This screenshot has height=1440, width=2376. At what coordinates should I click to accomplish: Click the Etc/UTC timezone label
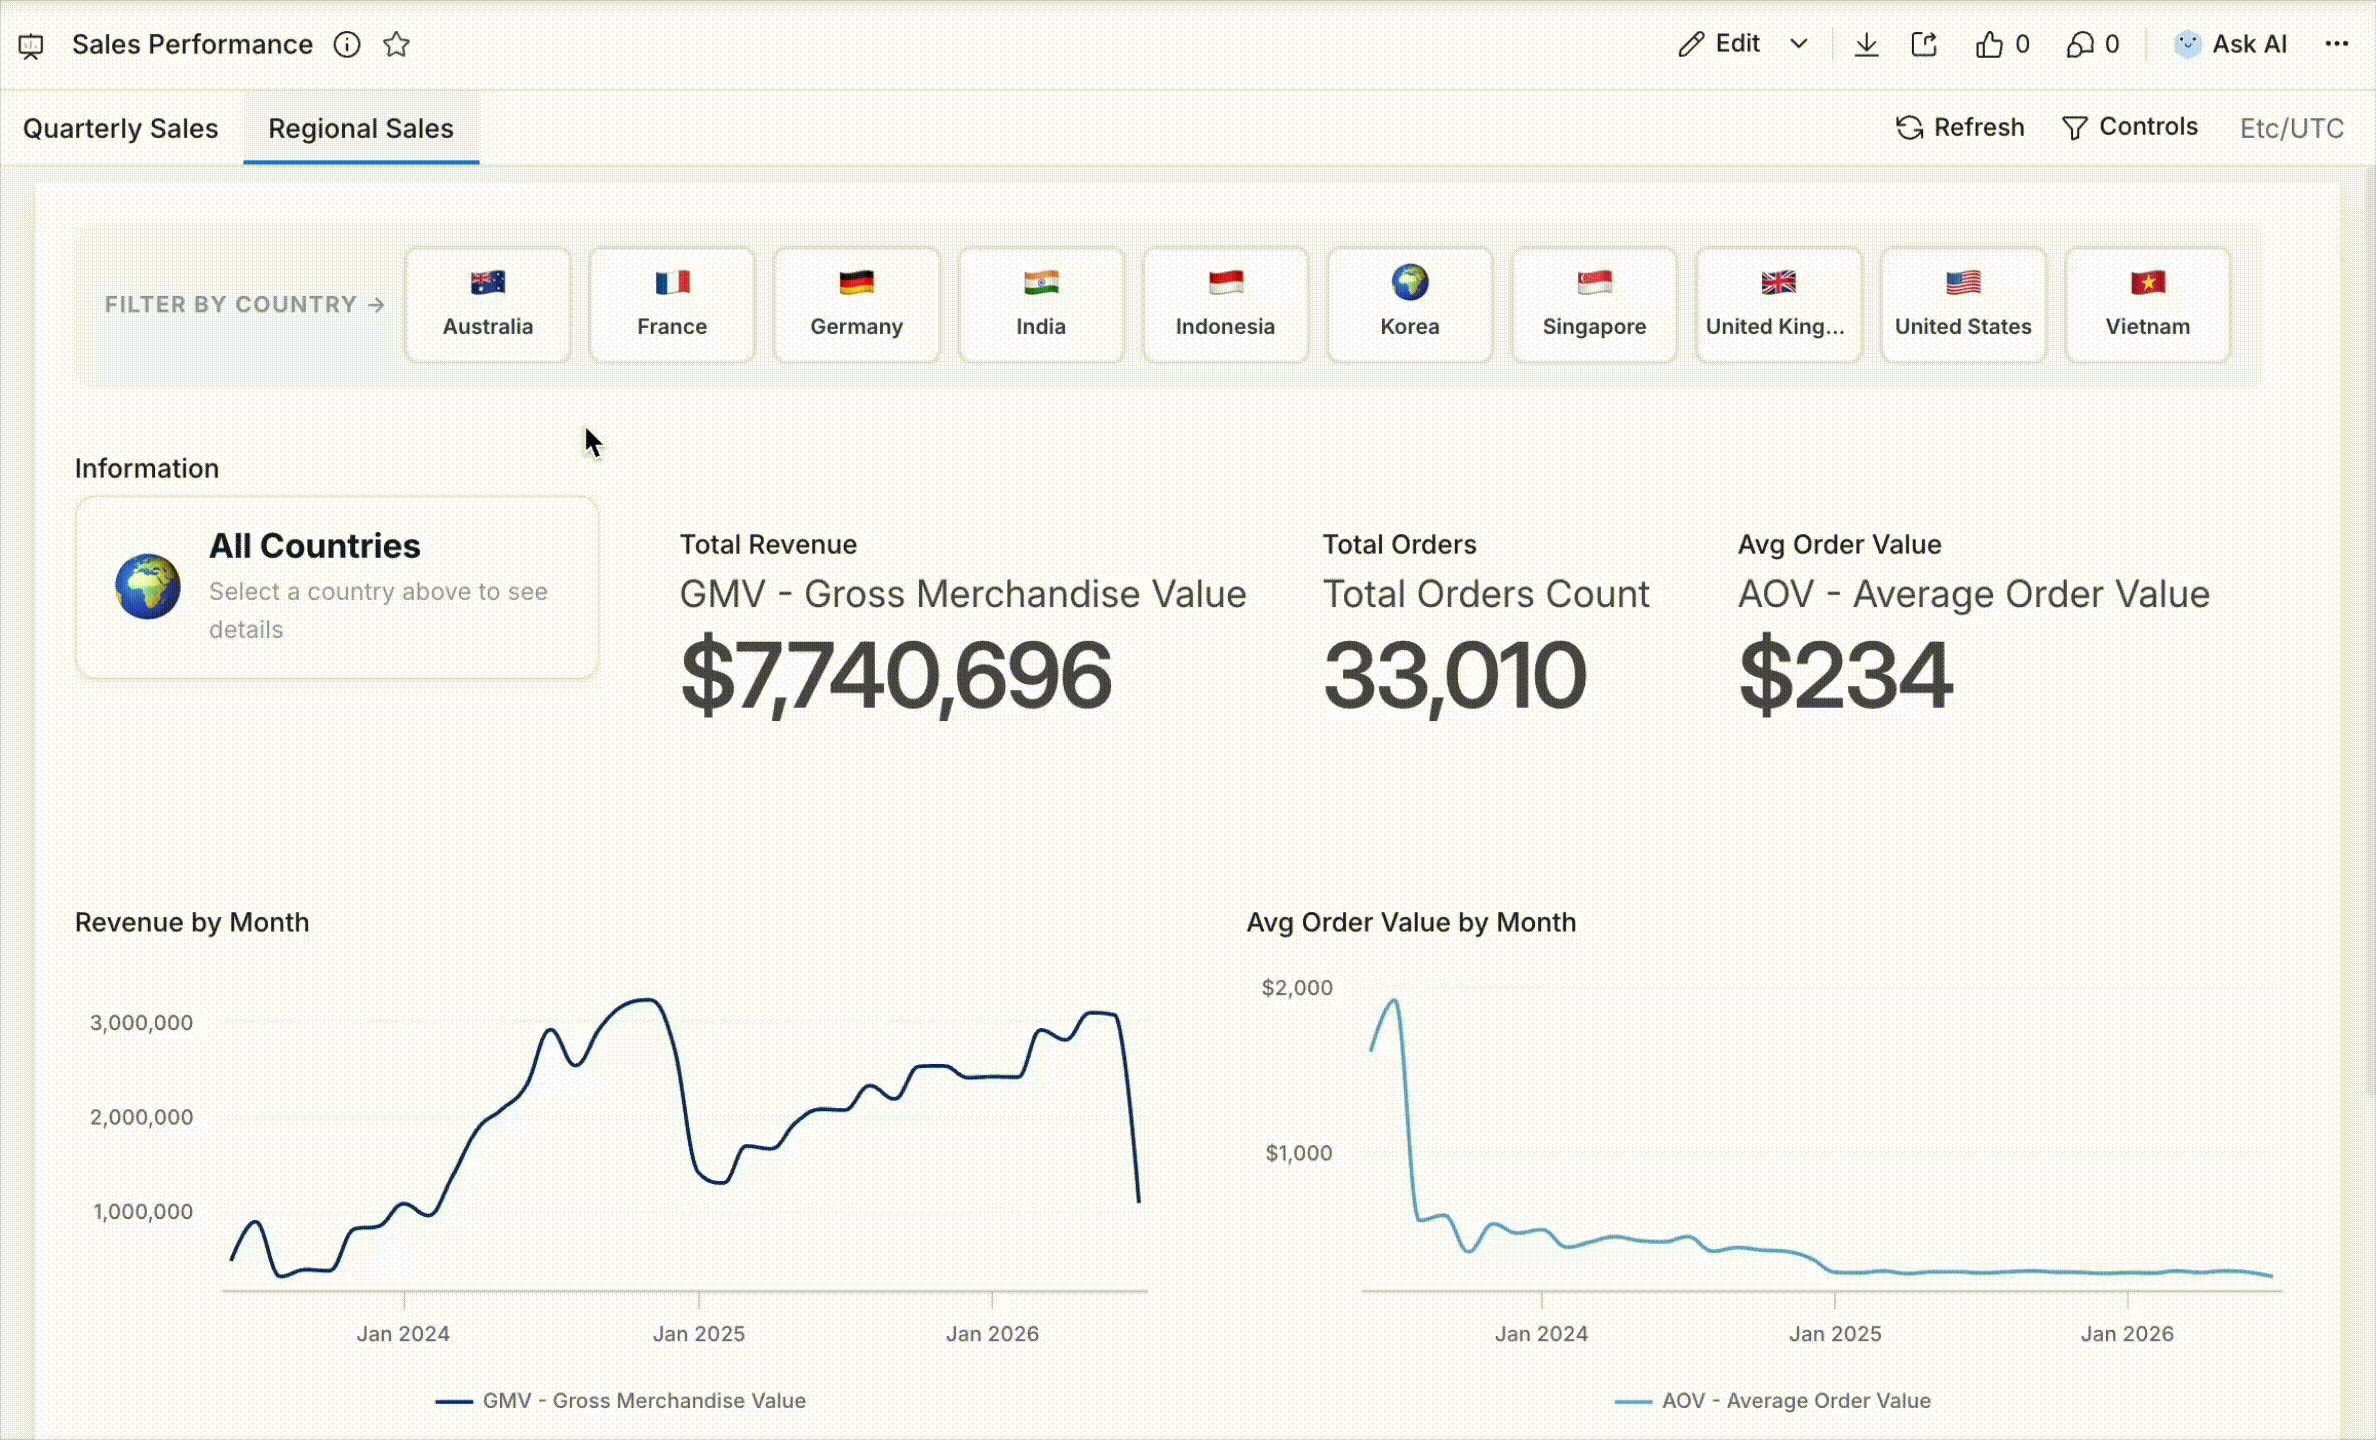(x=2292, y=128)
